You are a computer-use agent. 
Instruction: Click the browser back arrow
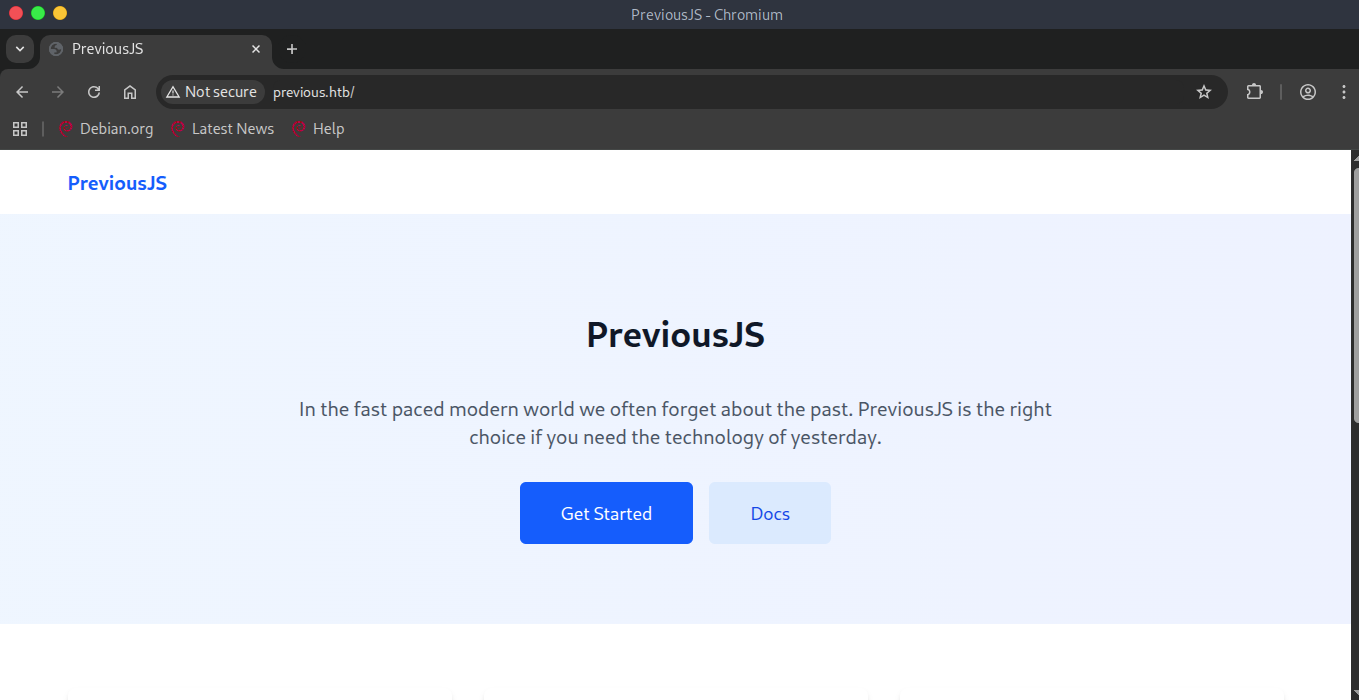(x=22, y=92)
